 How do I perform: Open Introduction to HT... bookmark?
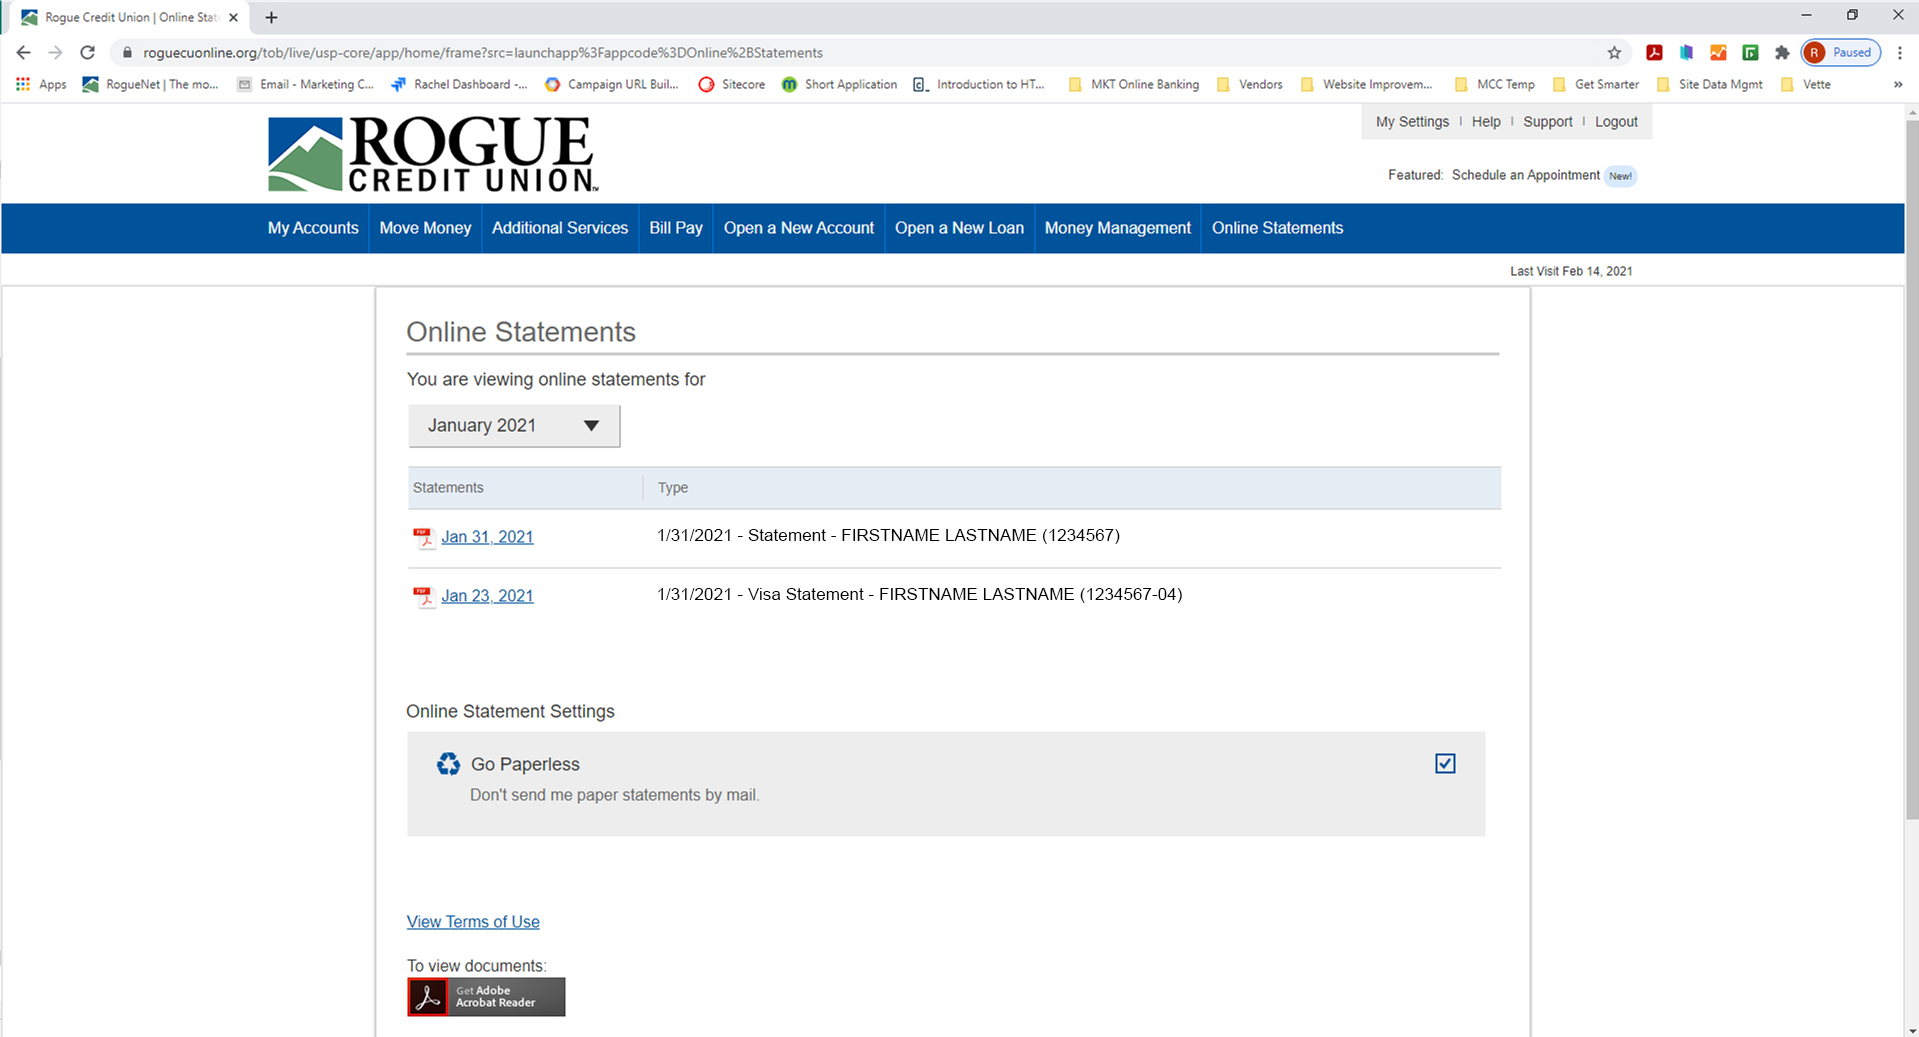point(979,85)
